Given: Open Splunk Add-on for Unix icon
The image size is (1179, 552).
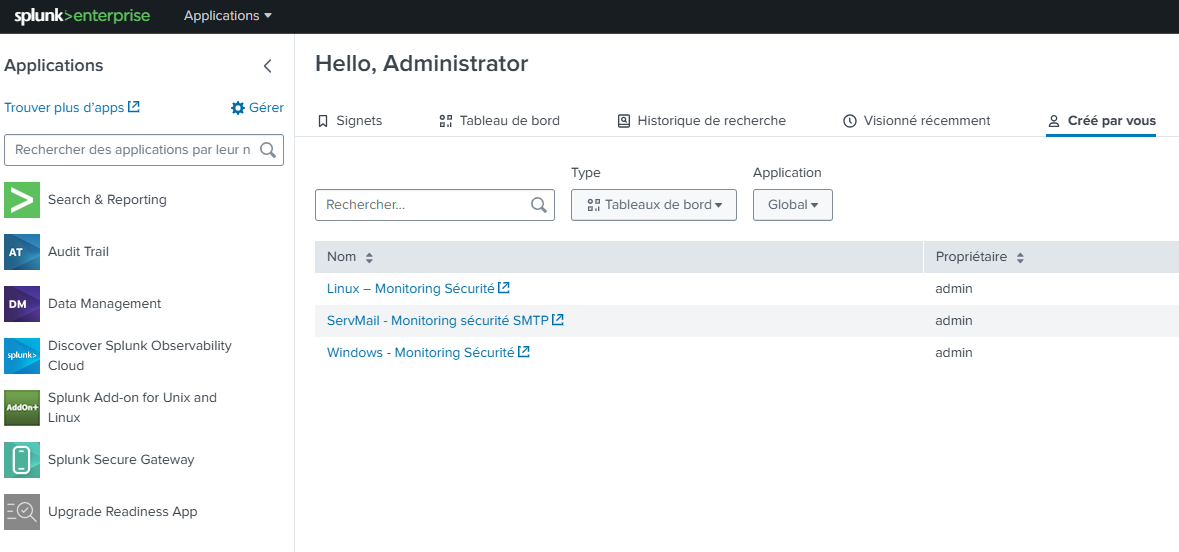Looking at the screenshot, I should pyautogui.click(x=22, y=408).
